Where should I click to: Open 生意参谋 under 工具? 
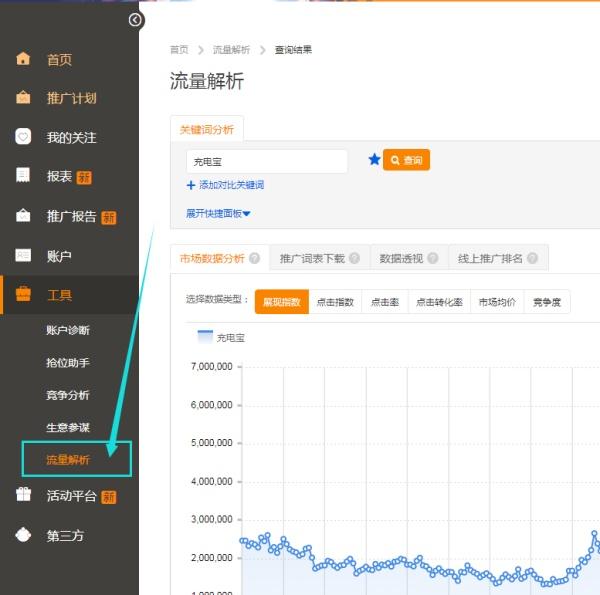tap(68, 427)
